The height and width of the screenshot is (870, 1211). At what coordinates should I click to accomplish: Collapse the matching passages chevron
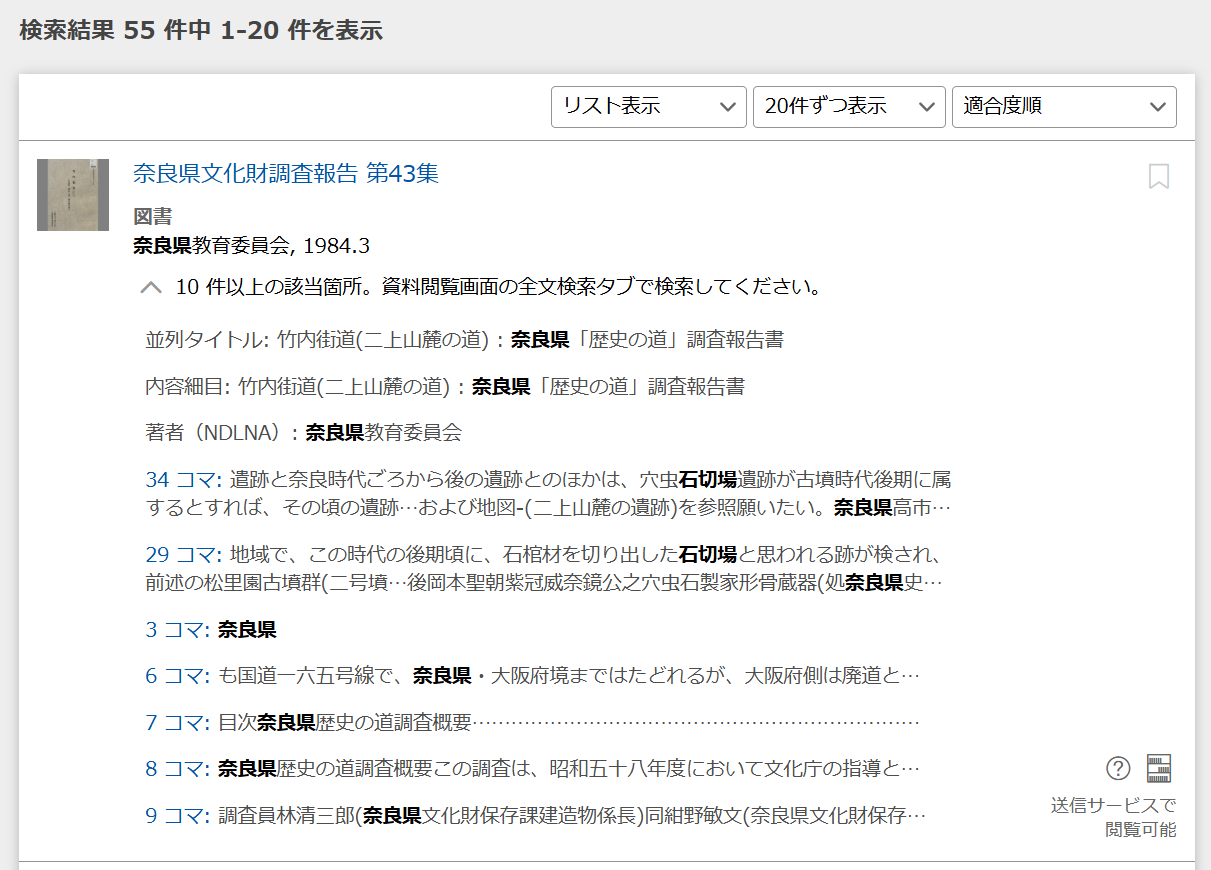tap(151, 288)
